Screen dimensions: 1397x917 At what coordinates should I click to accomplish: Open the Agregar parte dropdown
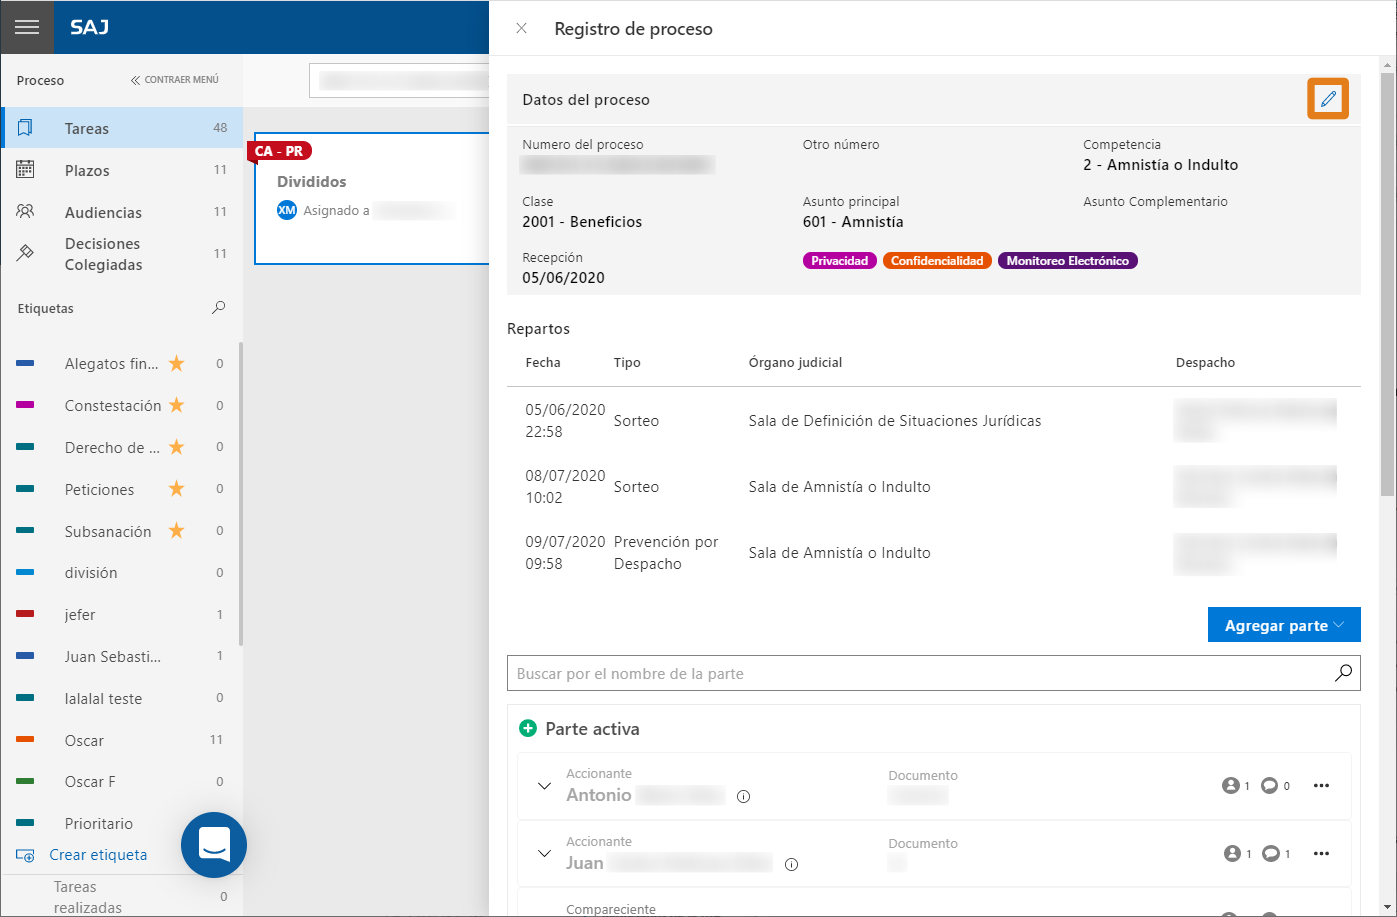click(x=1284, y=625)
